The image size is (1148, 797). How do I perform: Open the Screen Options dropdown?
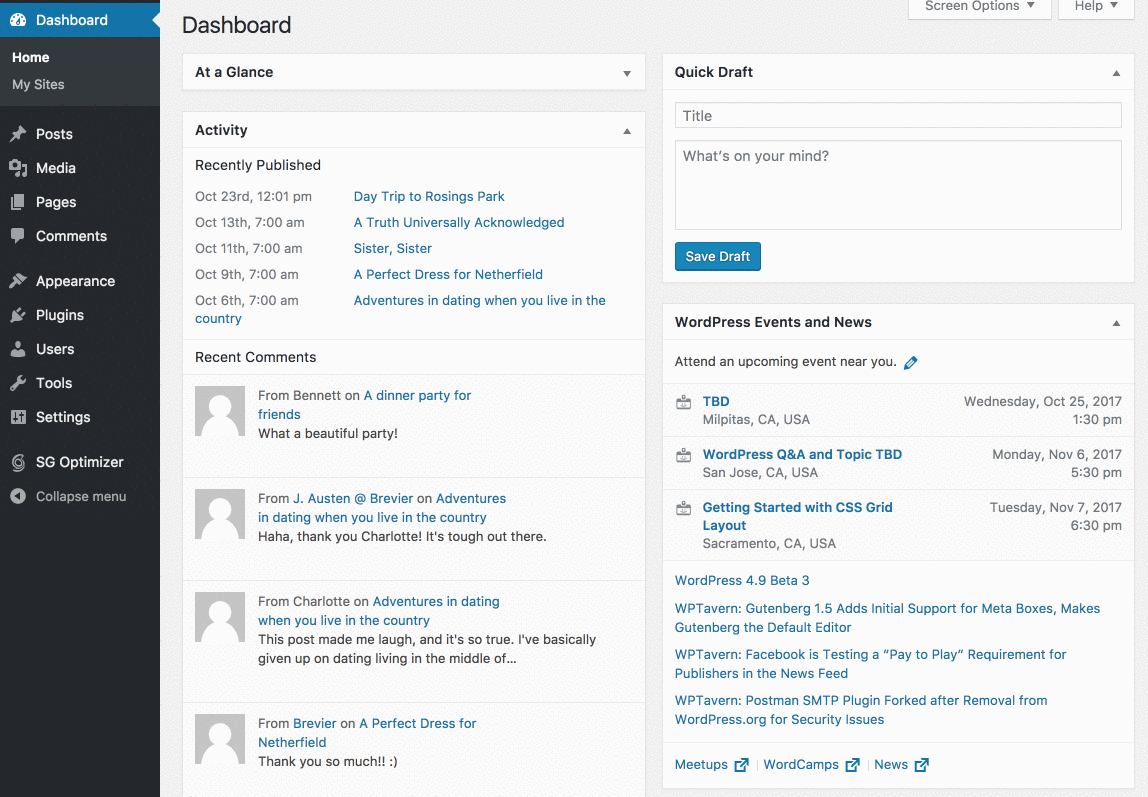[x=980, y=7]
